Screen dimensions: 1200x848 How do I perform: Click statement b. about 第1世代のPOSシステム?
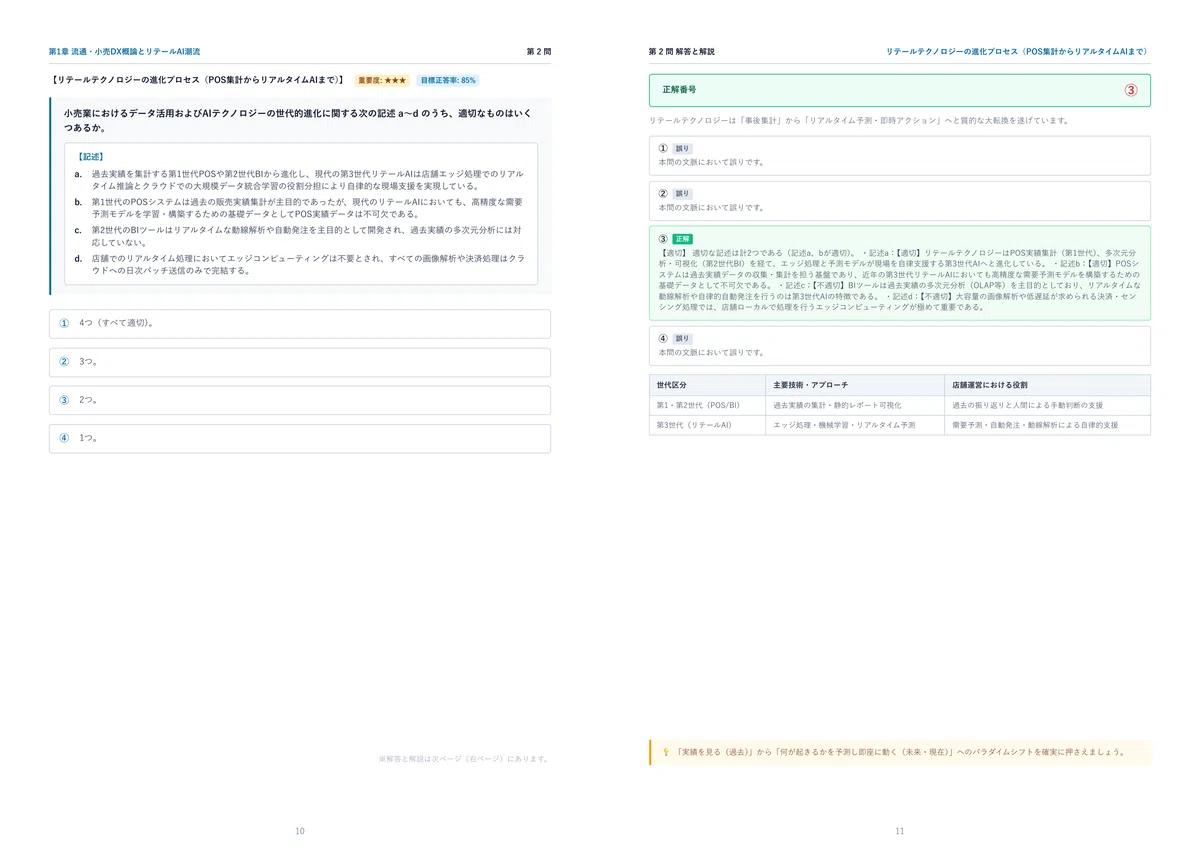click(x=300, y=208)
